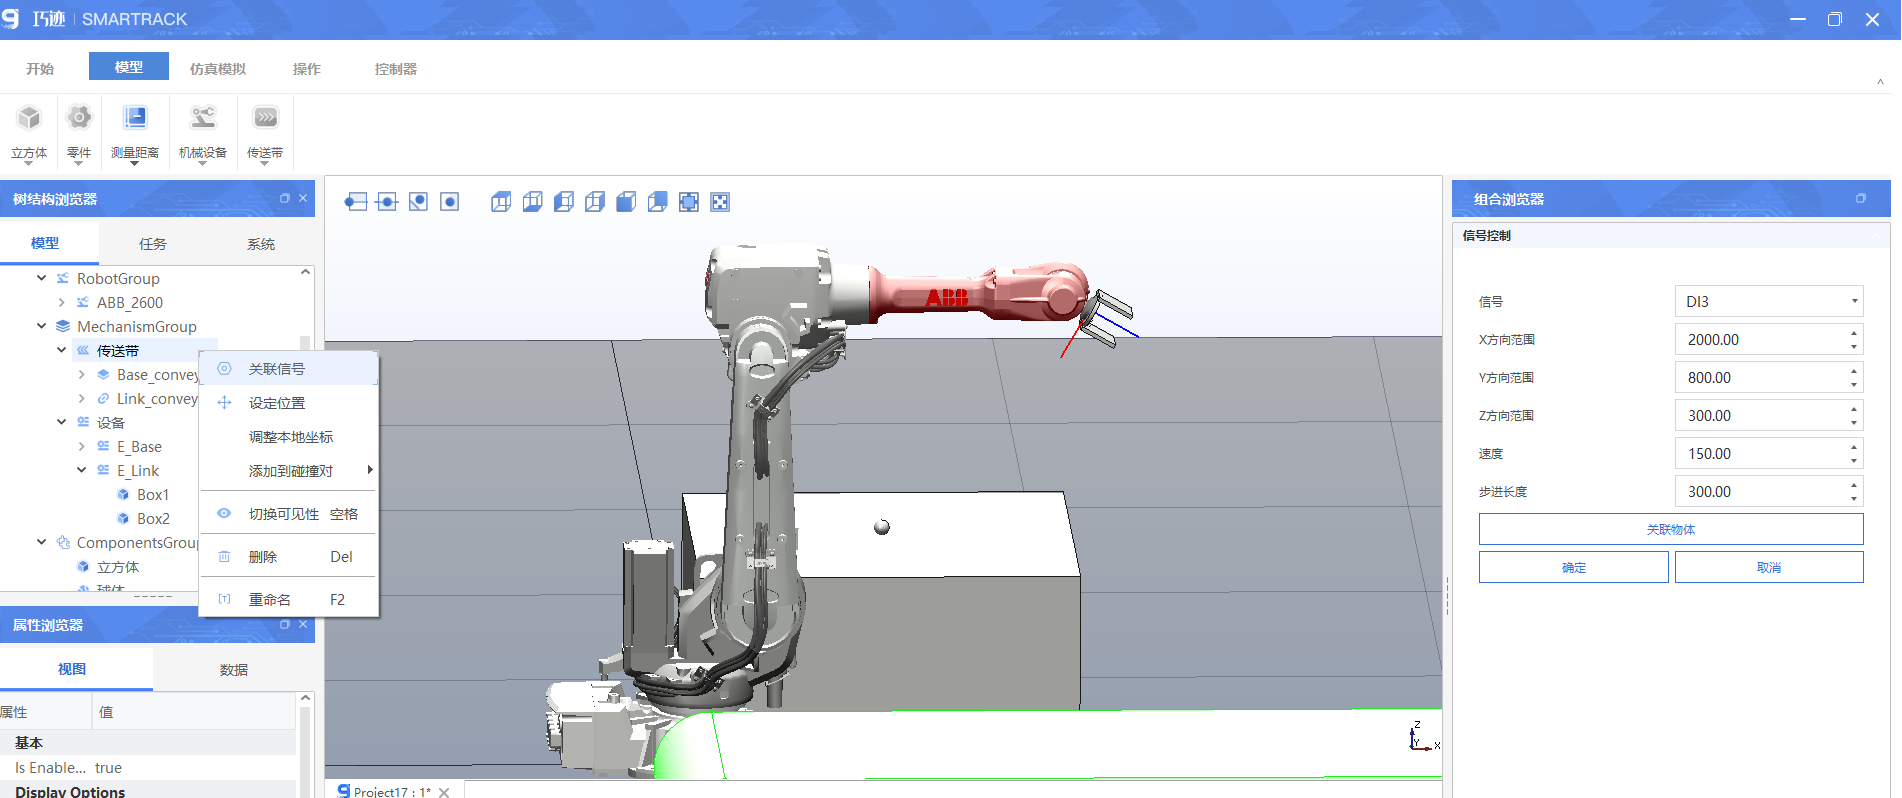Insert a cube with 立方体 tool

tap(29, 132)
